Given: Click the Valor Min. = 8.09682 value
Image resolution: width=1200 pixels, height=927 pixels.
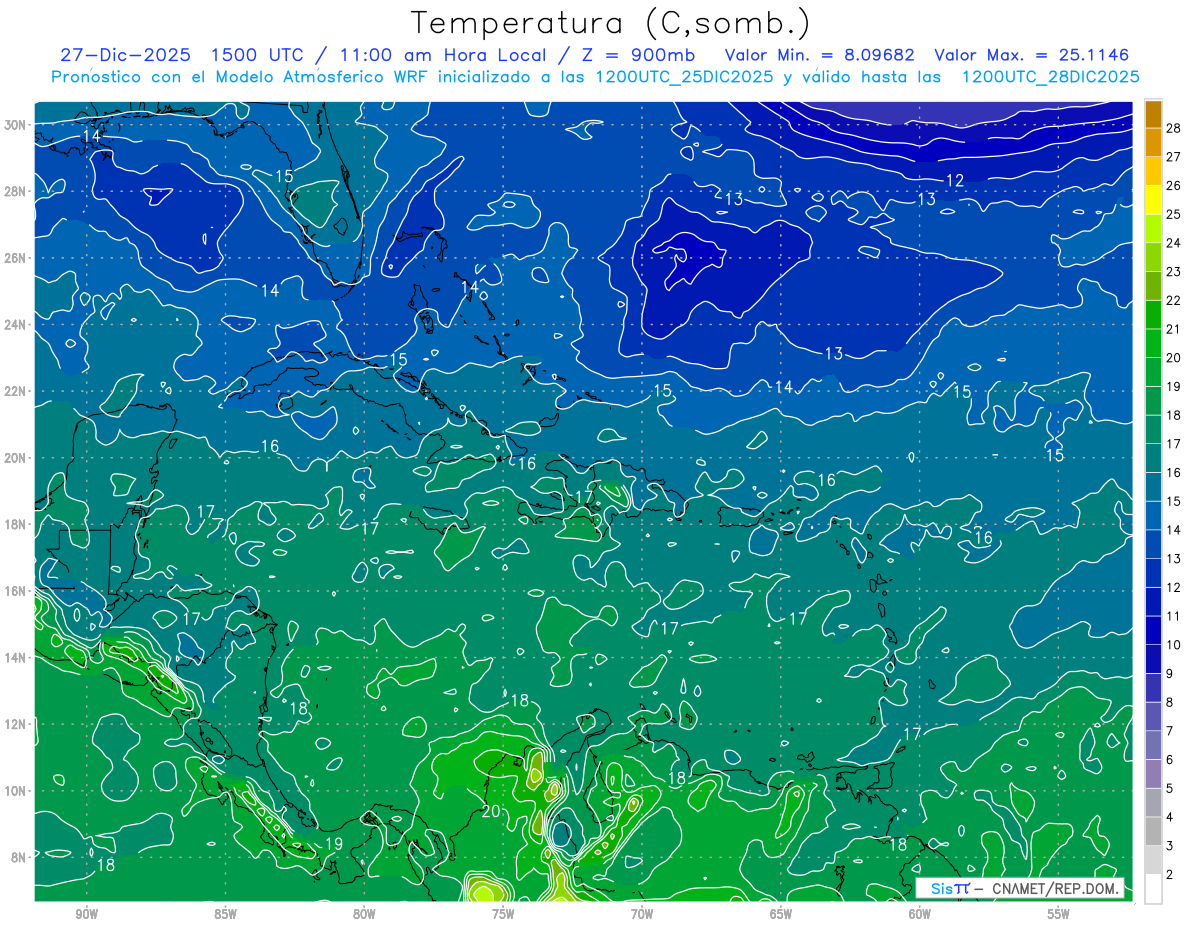Looking at the screenshot, I should click(820, 54).
